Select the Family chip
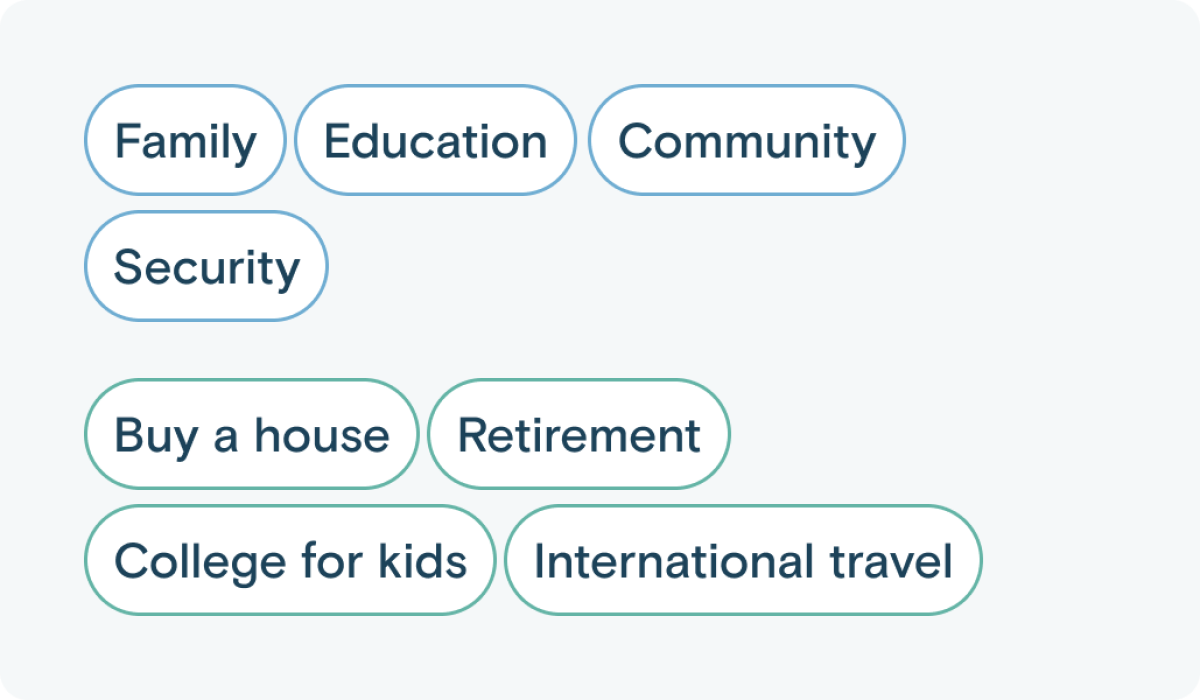Screen dimensions: 1200x700 point(185,141)
